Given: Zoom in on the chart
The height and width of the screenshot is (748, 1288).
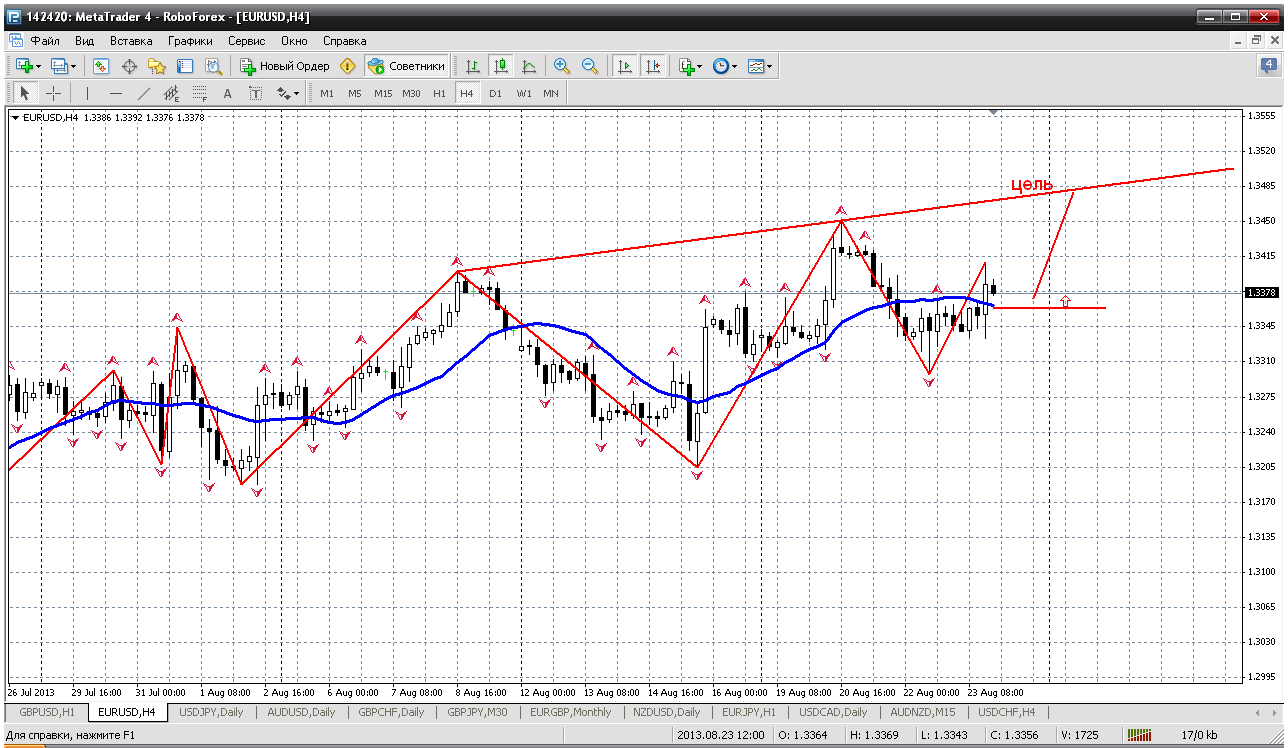Looking at the screenshot, I should coord(562,66).
